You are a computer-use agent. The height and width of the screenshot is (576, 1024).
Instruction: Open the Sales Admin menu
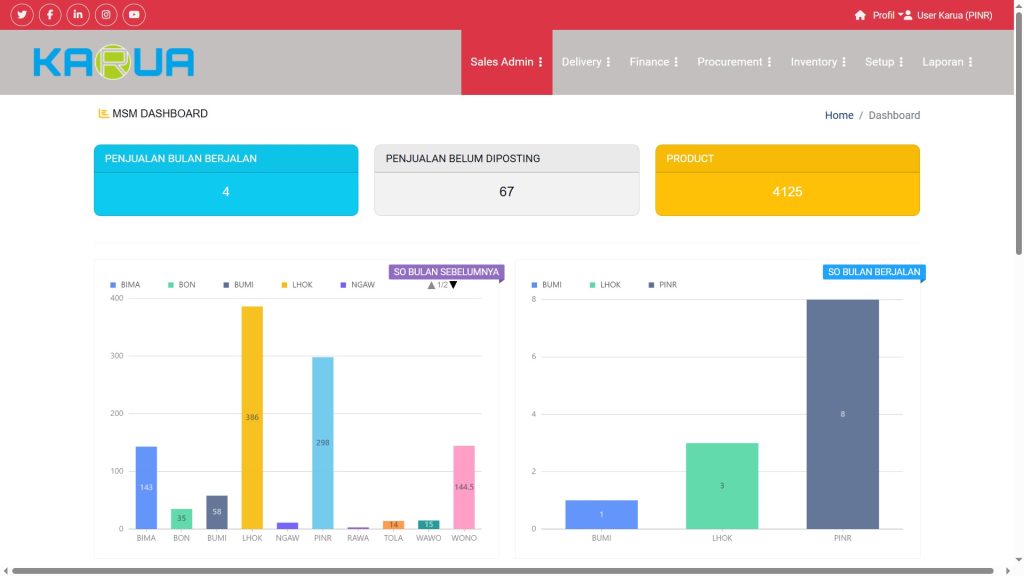(x=506, y=62)
